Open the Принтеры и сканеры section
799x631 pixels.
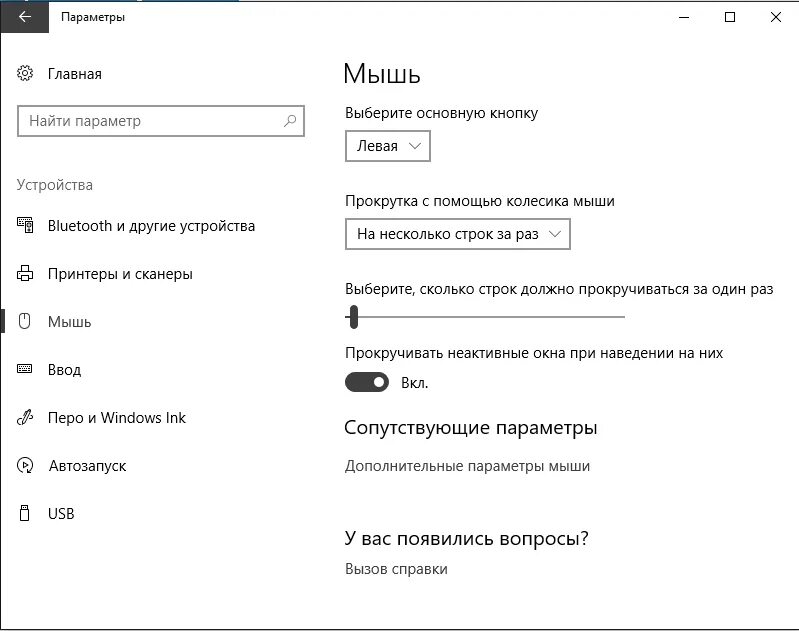[x=120, y=274]
